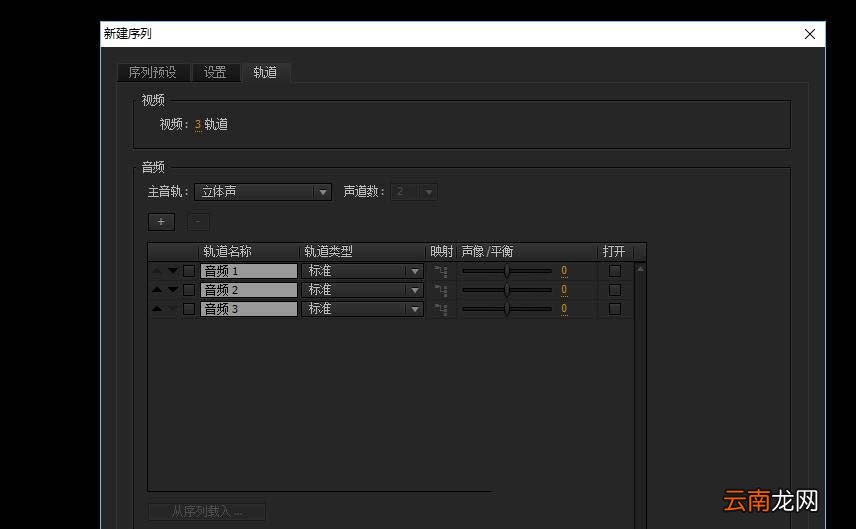
Task: Move 音频 2 track down
Action: (173, 289)
